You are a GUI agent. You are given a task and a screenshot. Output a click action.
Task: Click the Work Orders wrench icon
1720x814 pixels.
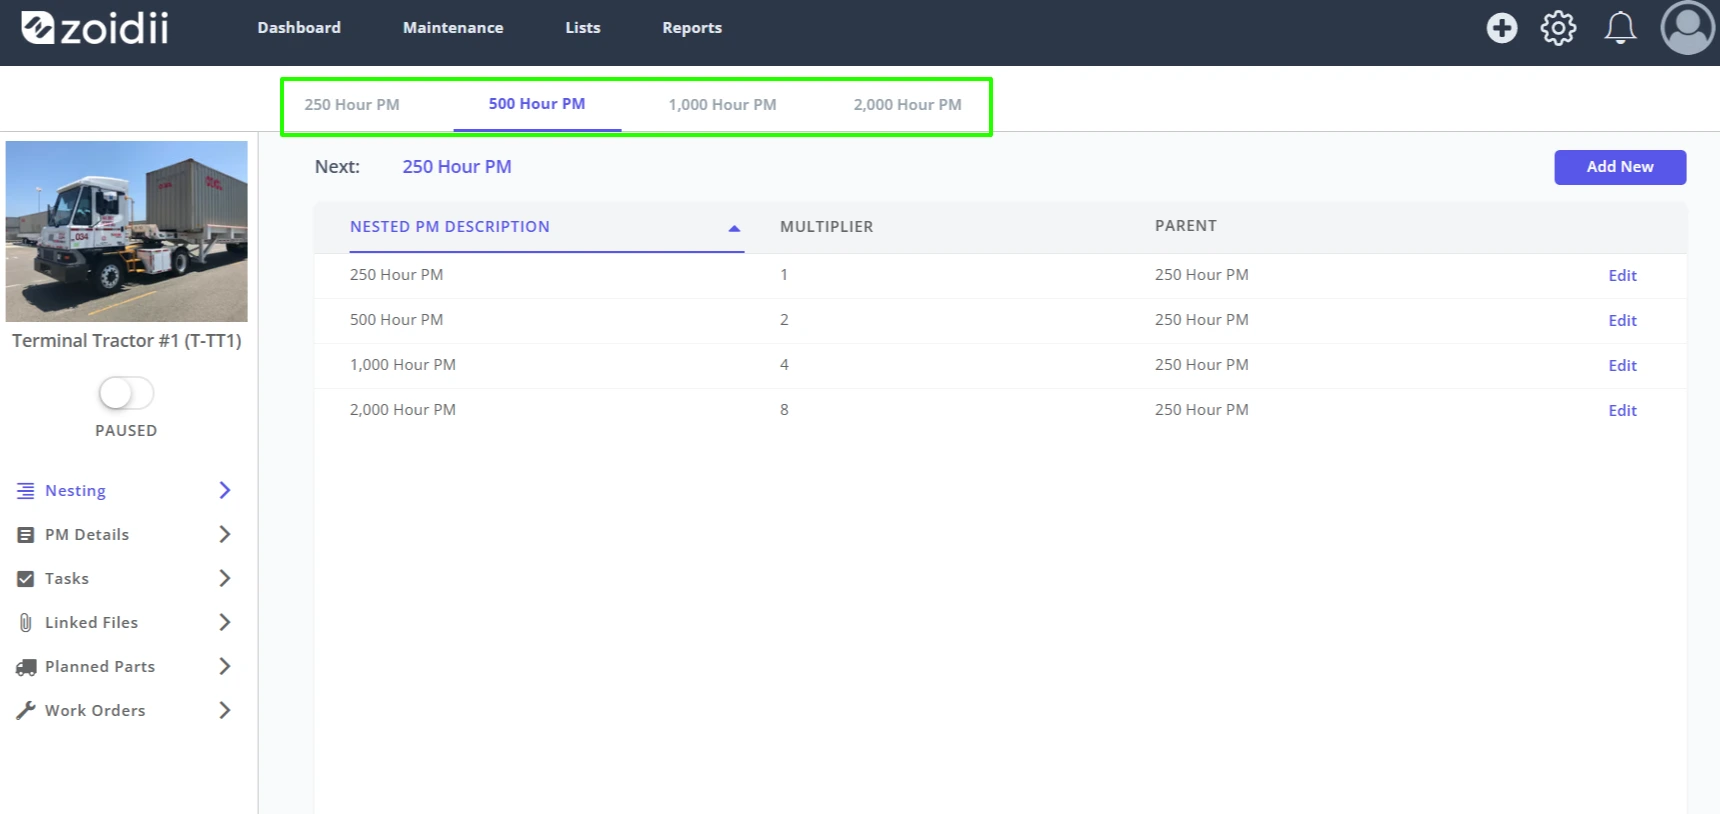(26, 711)
